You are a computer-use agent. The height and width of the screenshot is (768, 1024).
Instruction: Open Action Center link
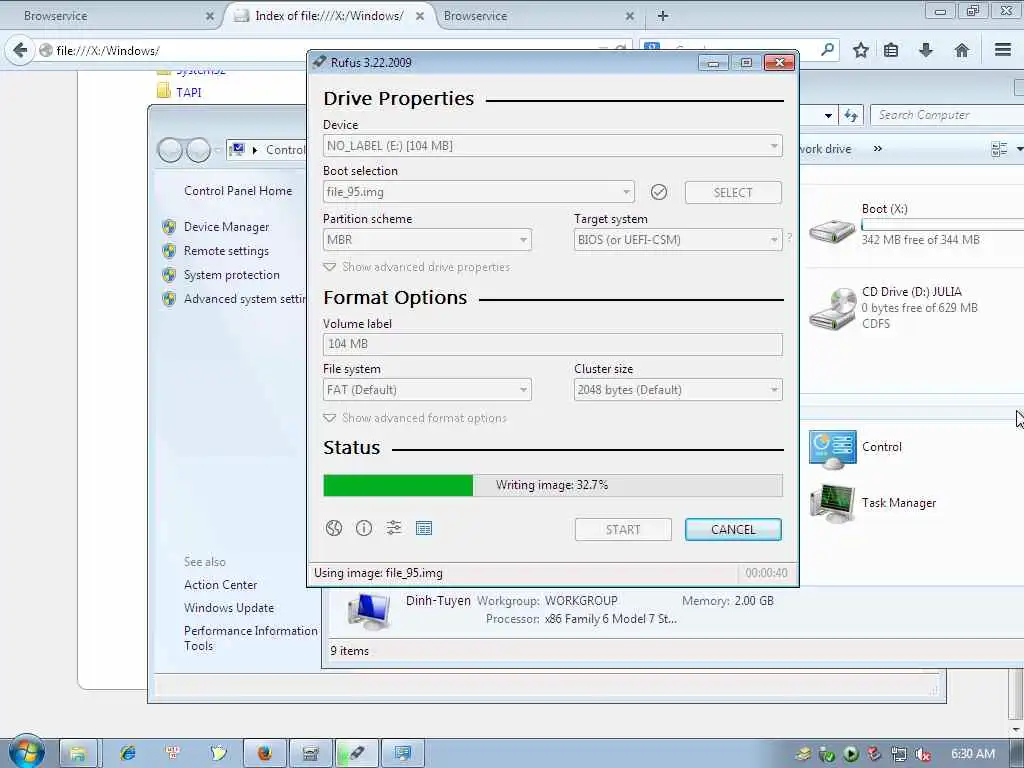pos(220,584)
